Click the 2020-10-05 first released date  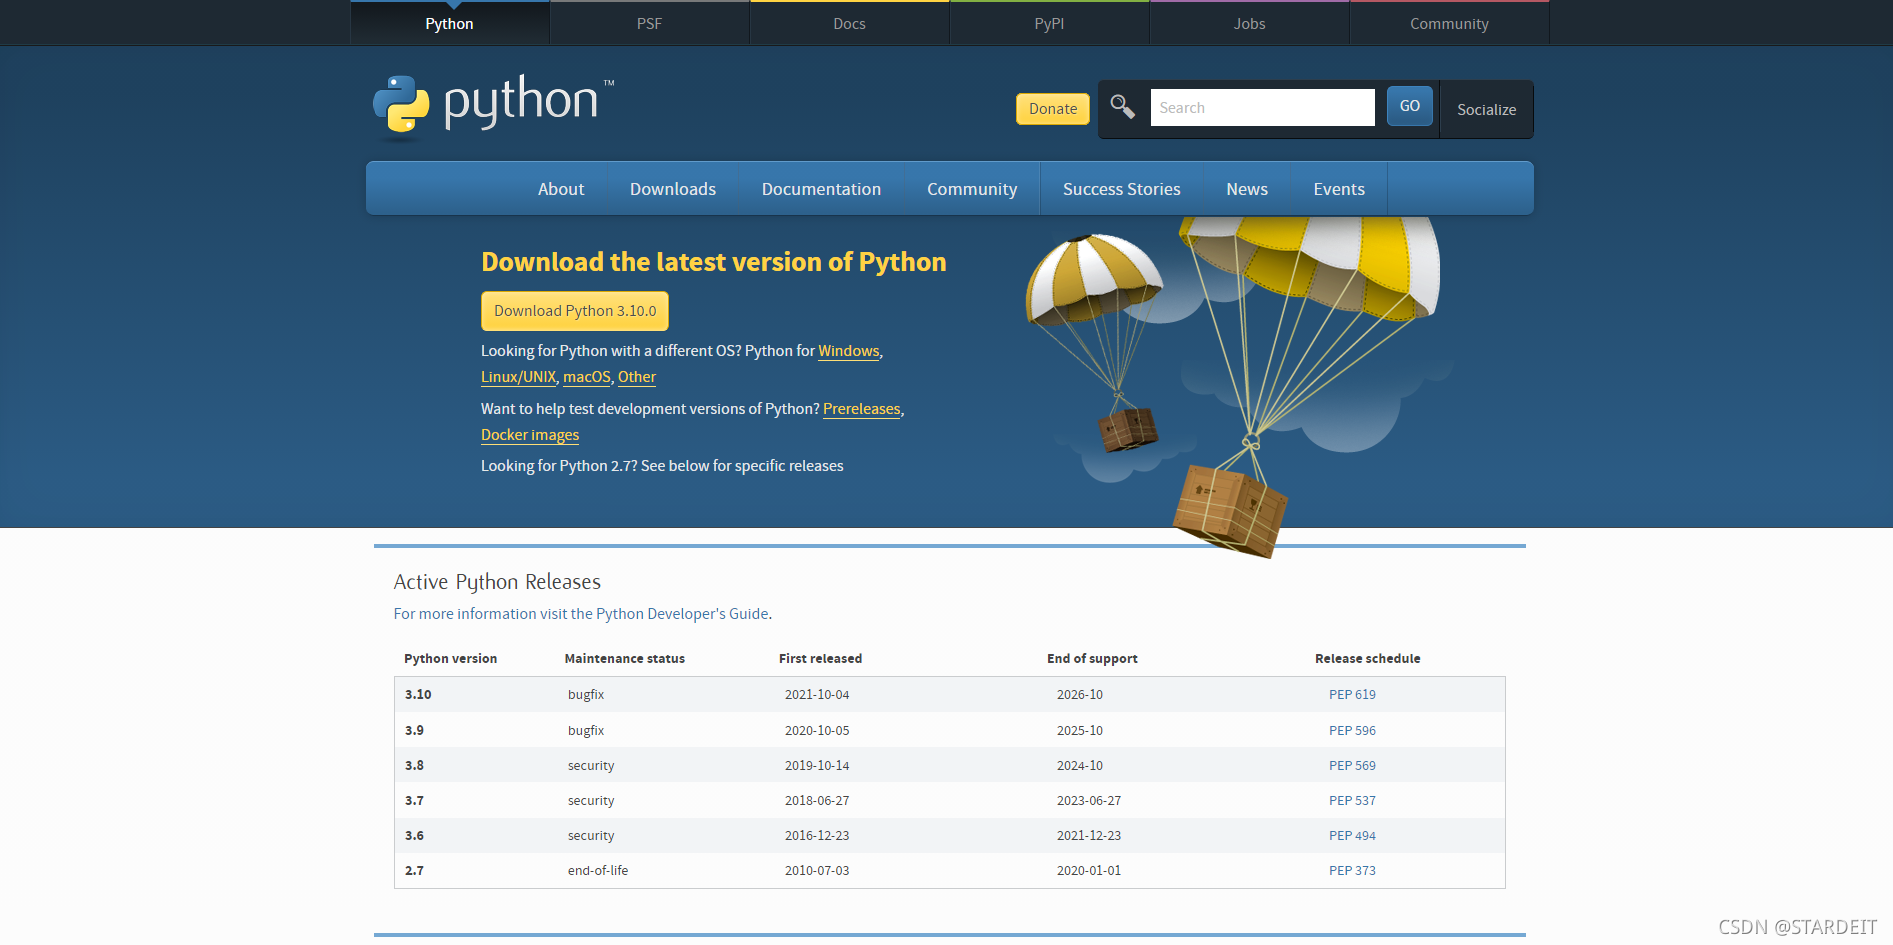[x=817, y=730]
